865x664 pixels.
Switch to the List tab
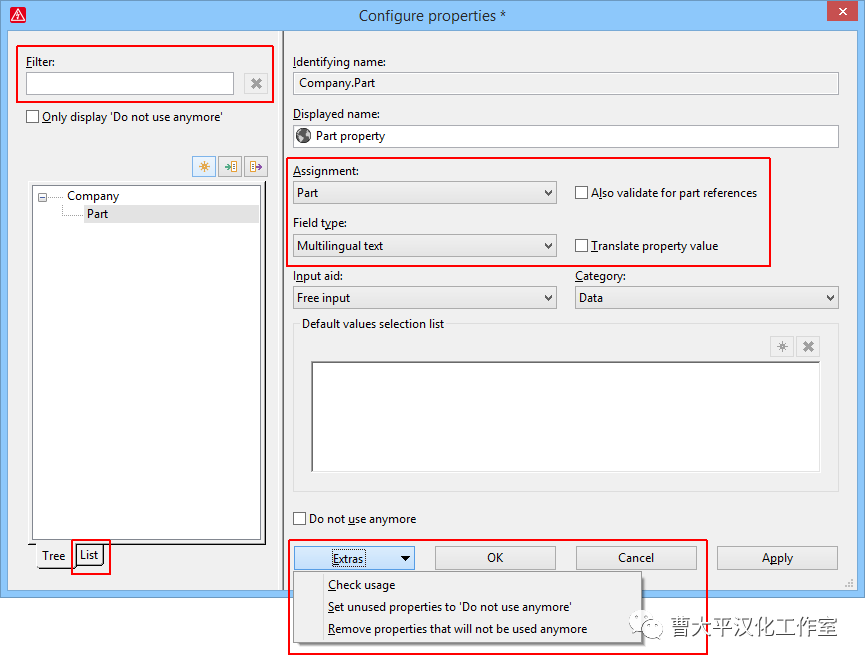point(89,555)
